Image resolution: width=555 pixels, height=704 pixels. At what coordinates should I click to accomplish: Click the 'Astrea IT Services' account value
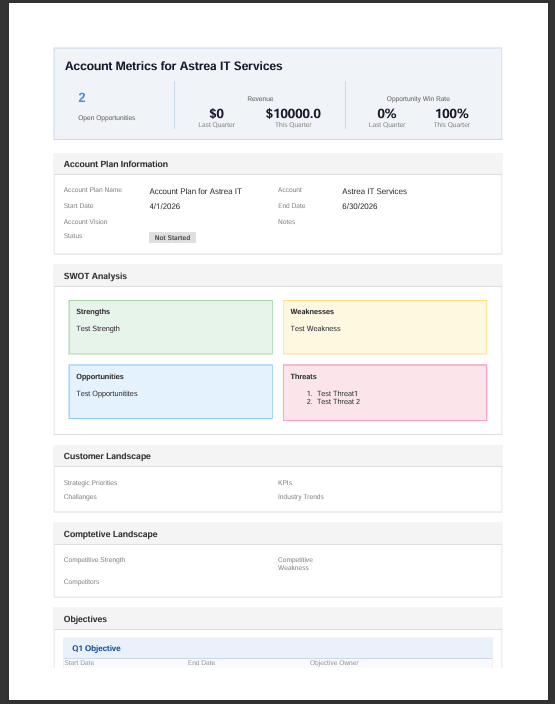(374, 191)
